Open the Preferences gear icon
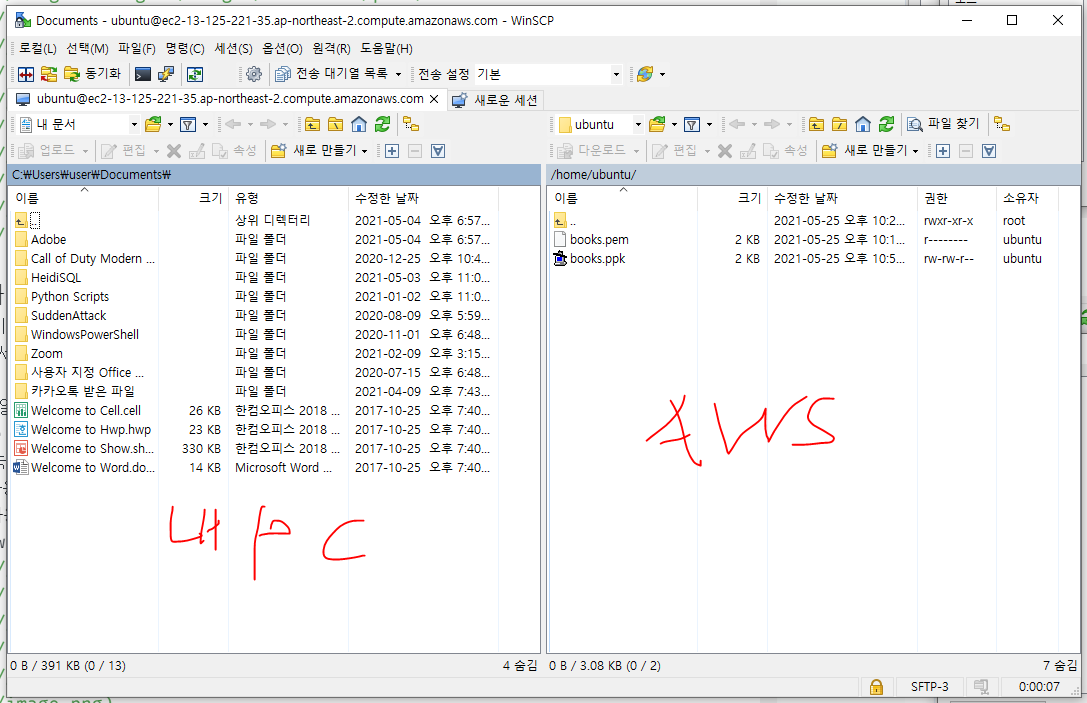 (254, 74)
